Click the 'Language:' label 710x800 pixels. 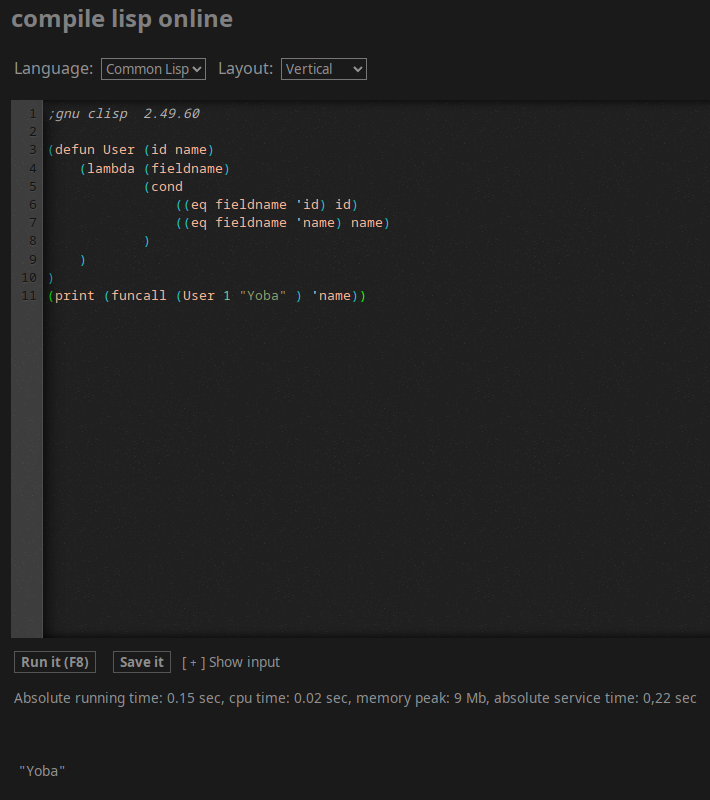pos(54,68)
